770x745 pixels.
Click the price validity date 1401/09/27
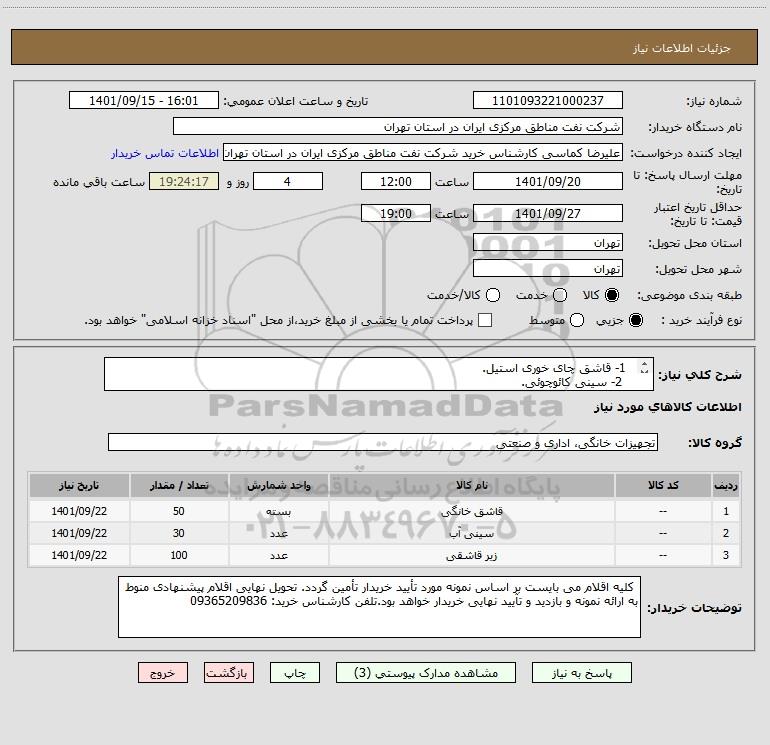tap(548, 213)
